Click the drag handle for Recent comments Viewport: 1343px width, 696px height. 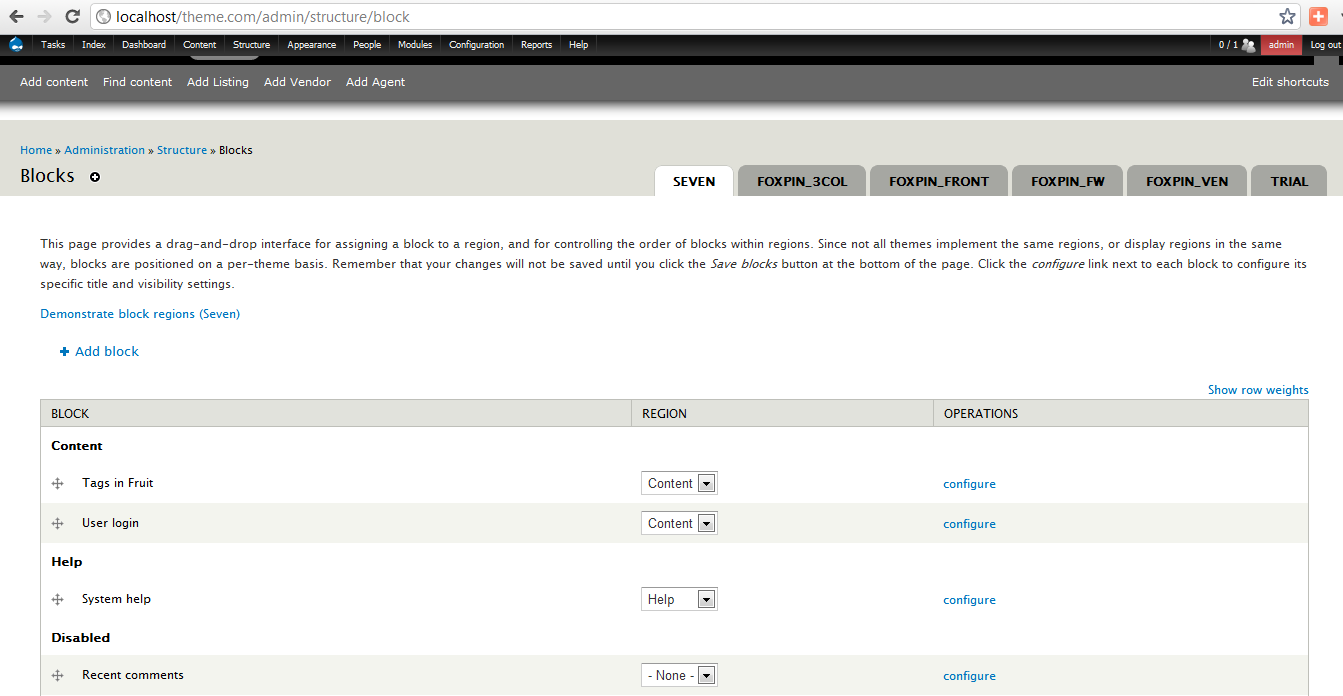[58, 676]
